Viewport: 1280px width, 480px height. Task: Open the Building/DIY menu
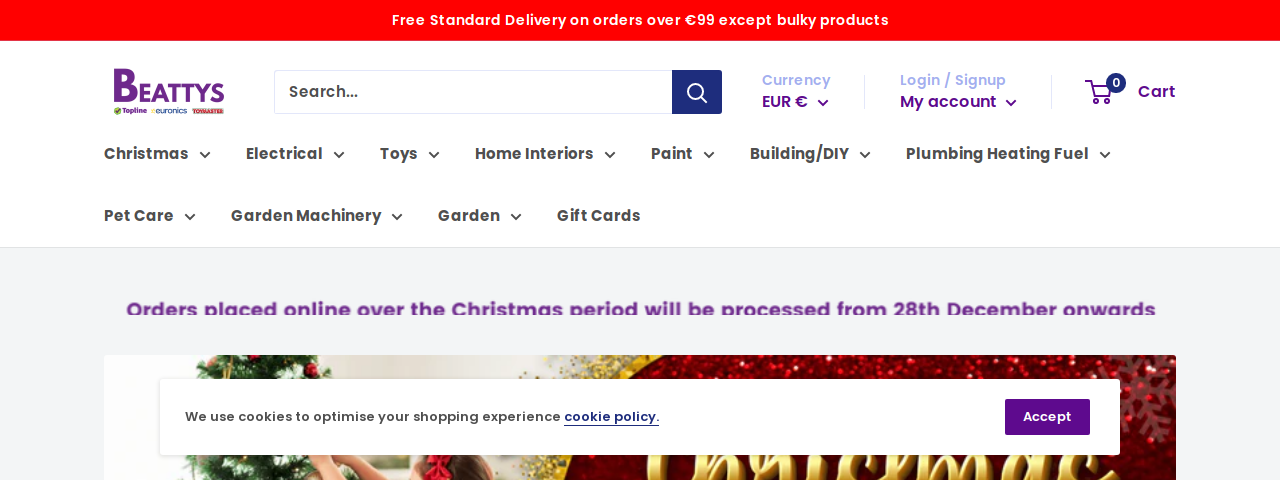pyautogui.click(x=810, y=154)
